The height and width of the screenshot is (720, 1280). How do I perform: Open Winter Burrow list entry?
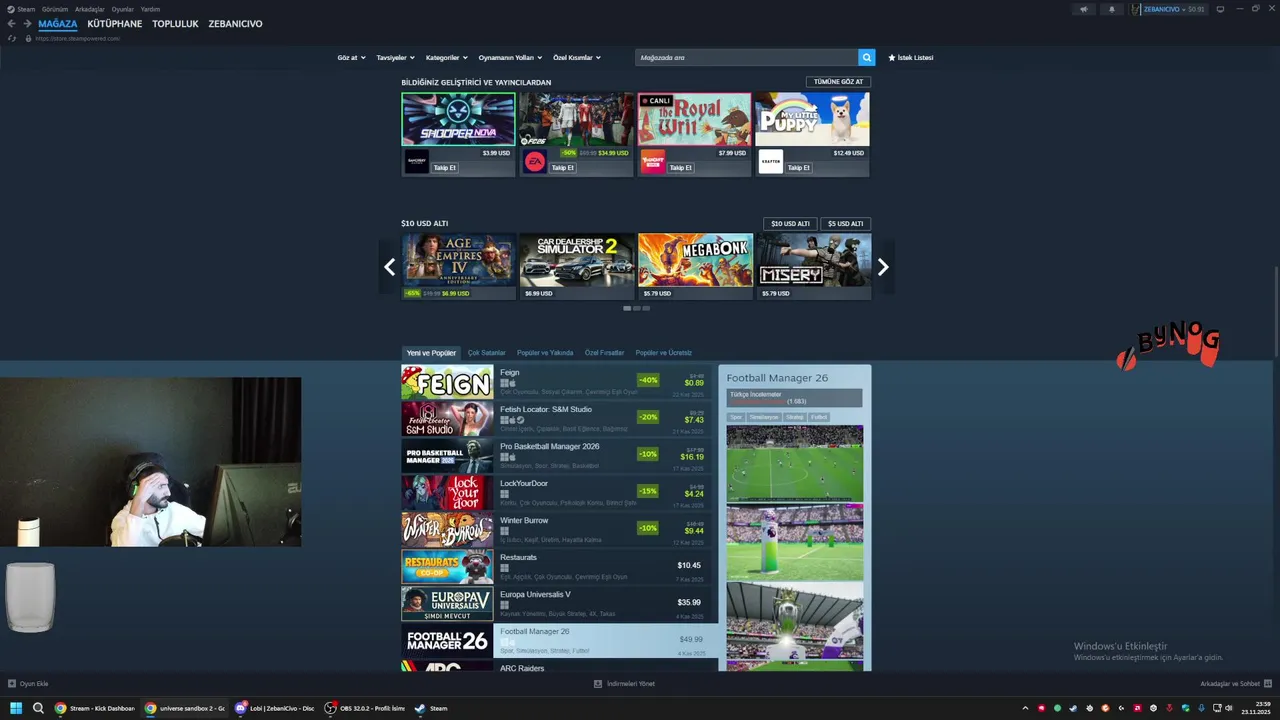(x=556, y=530)
